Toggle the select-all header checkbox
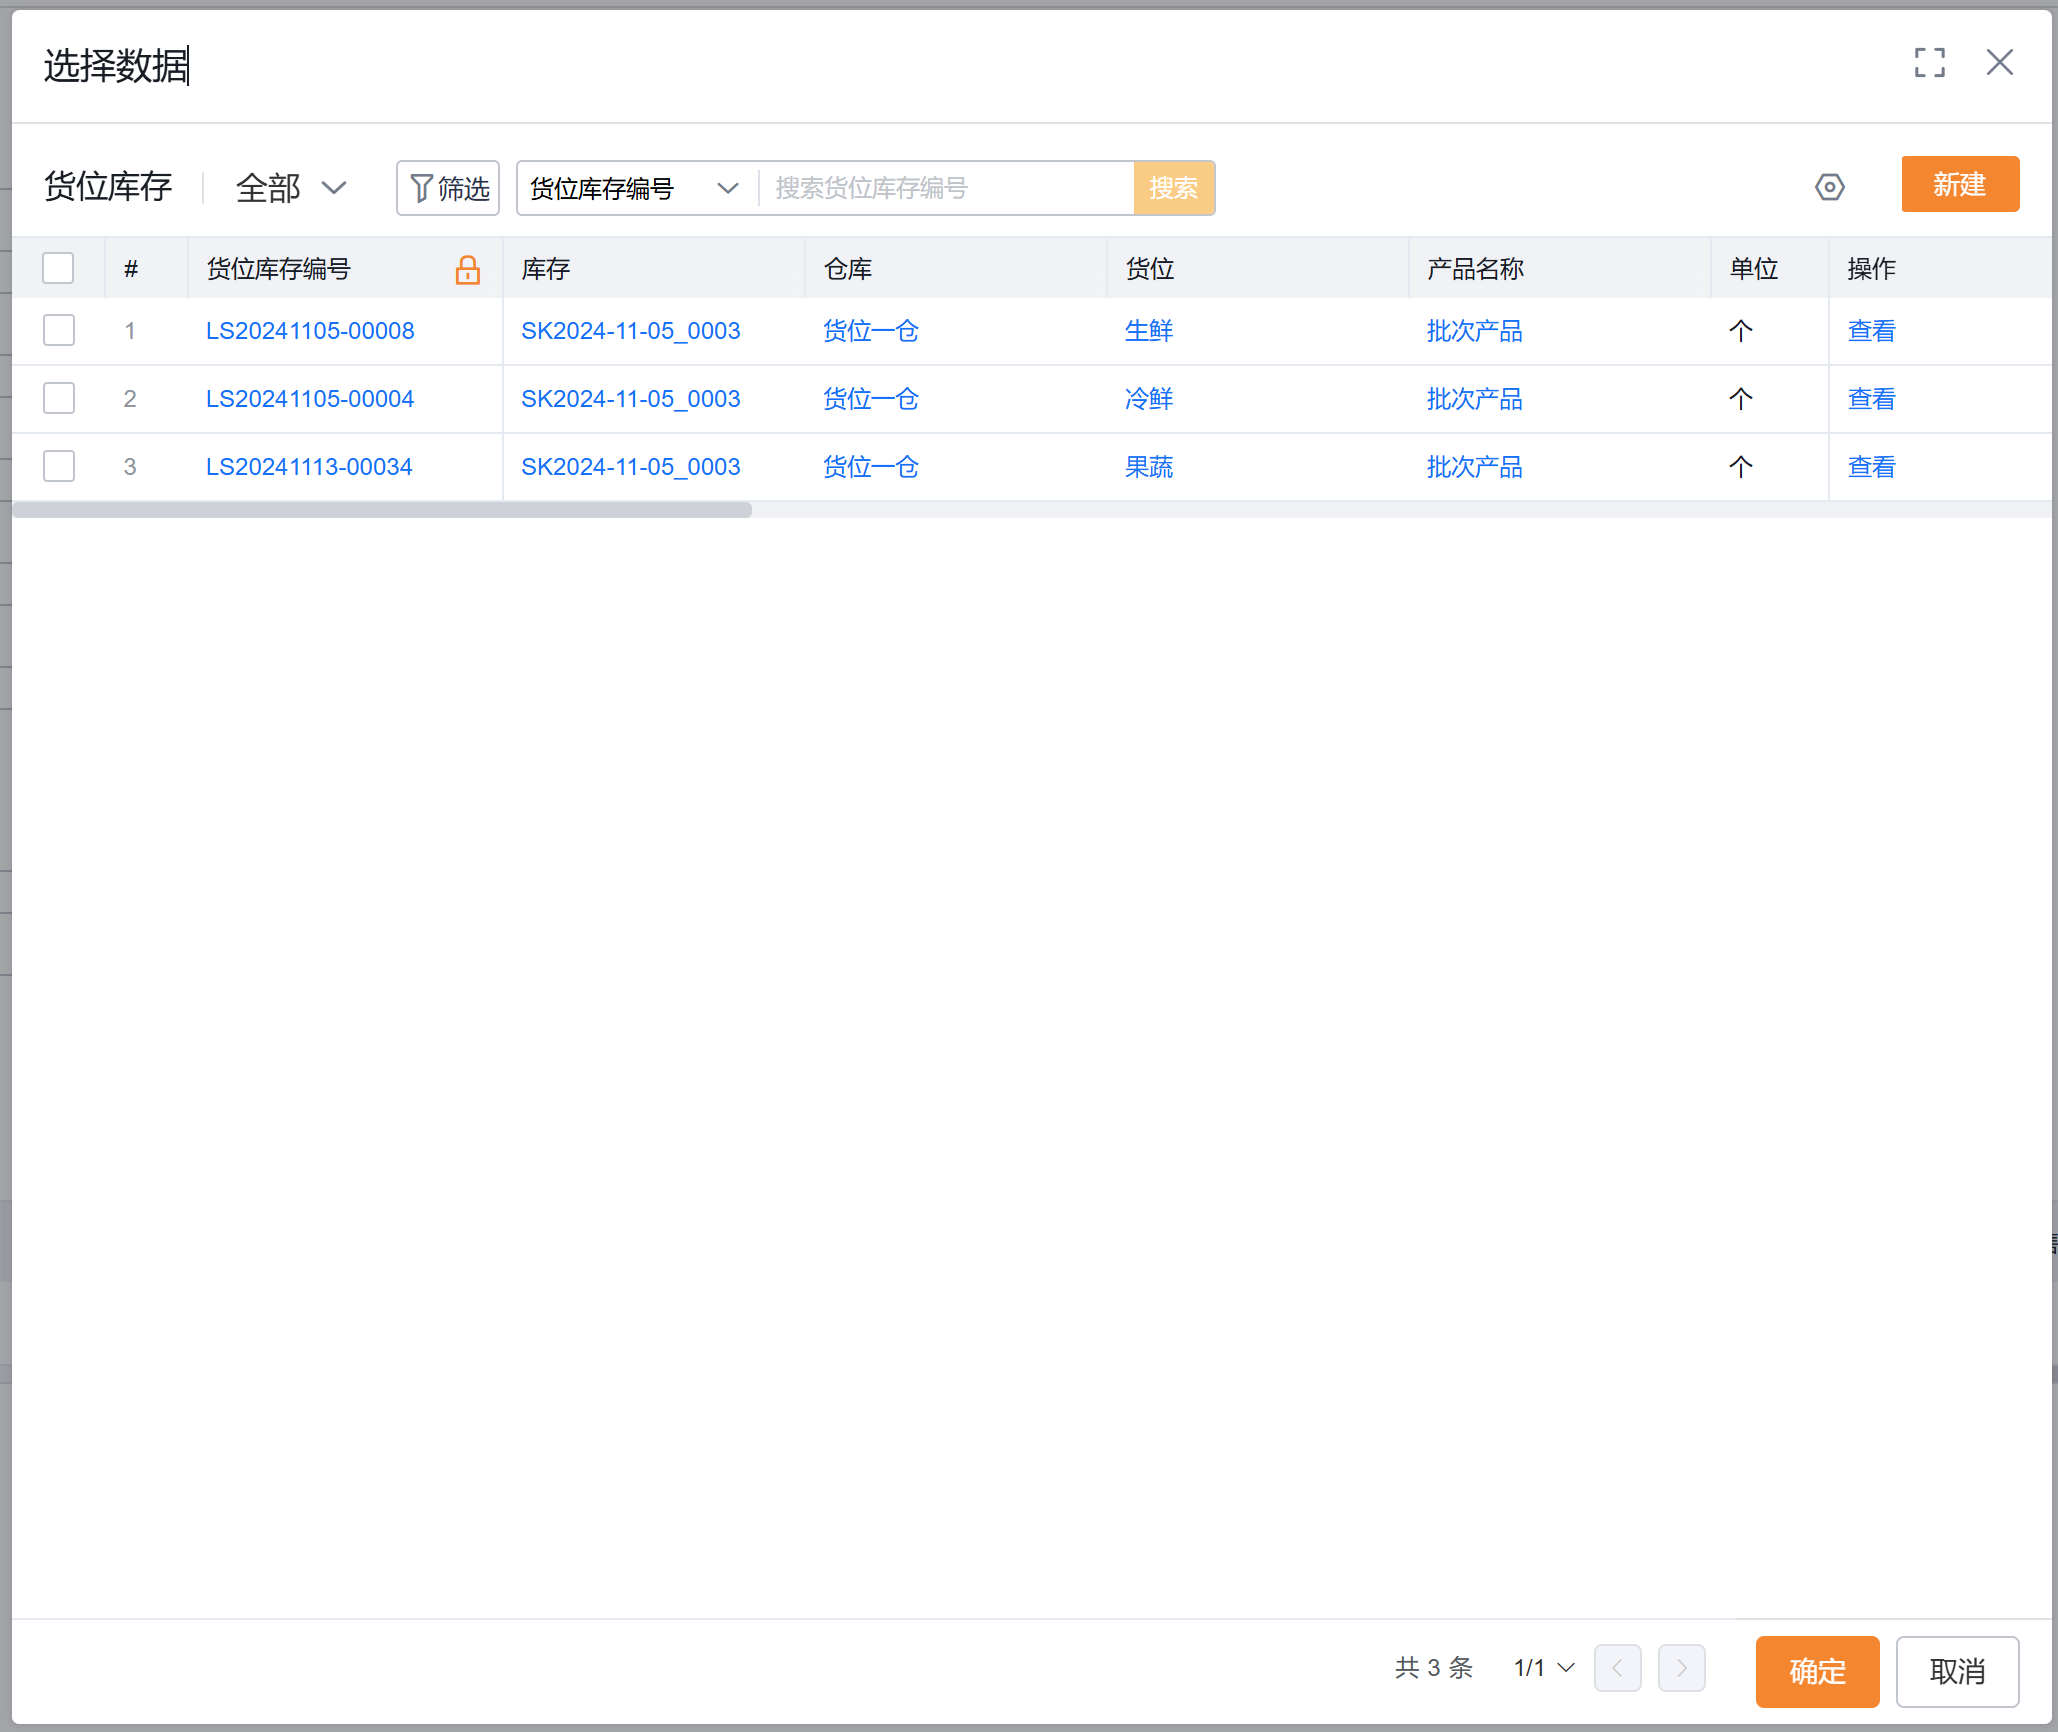2058x1732 pixels. tap(58, 268)
